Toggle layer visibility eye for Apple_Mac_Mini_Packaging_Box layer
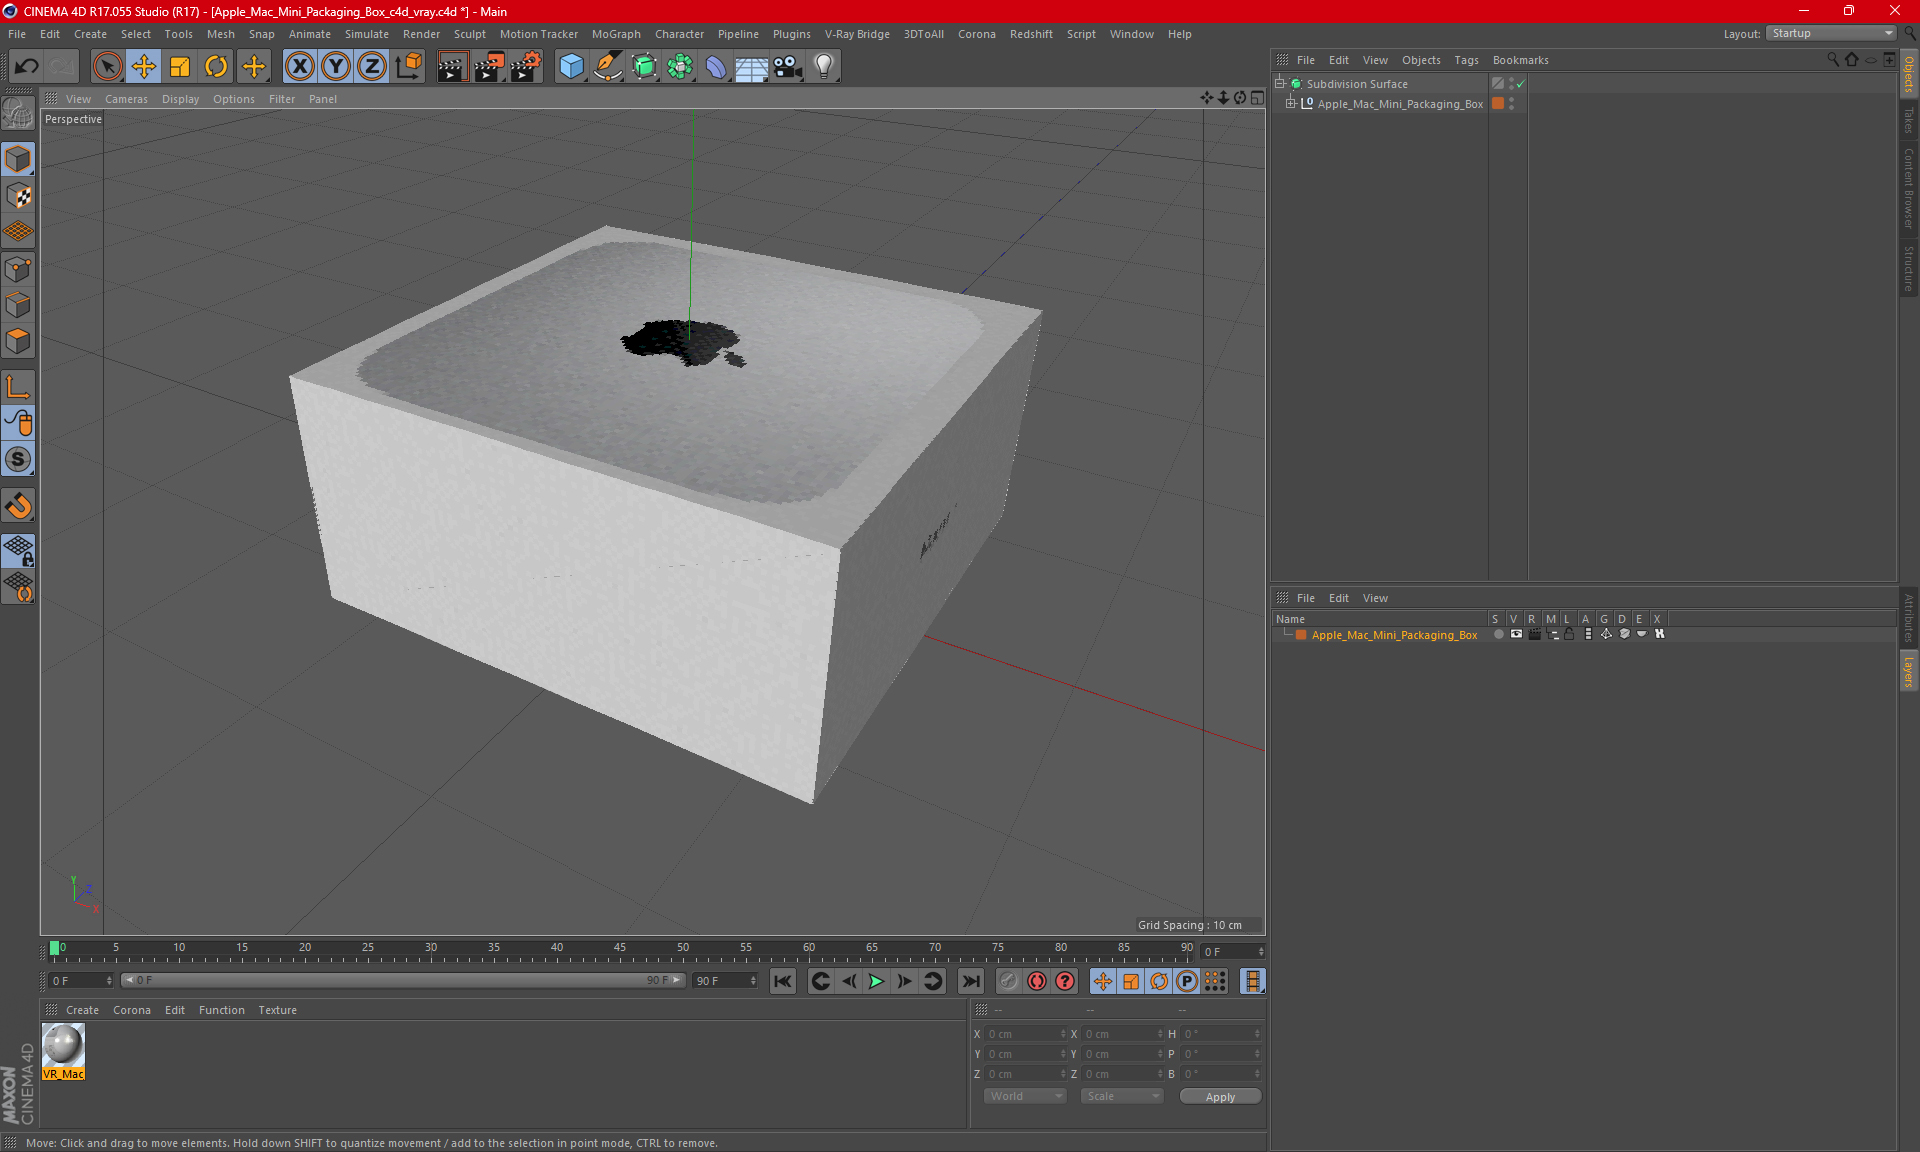The height and width of the screenshot is (1152, 1920). (1516, 634)
